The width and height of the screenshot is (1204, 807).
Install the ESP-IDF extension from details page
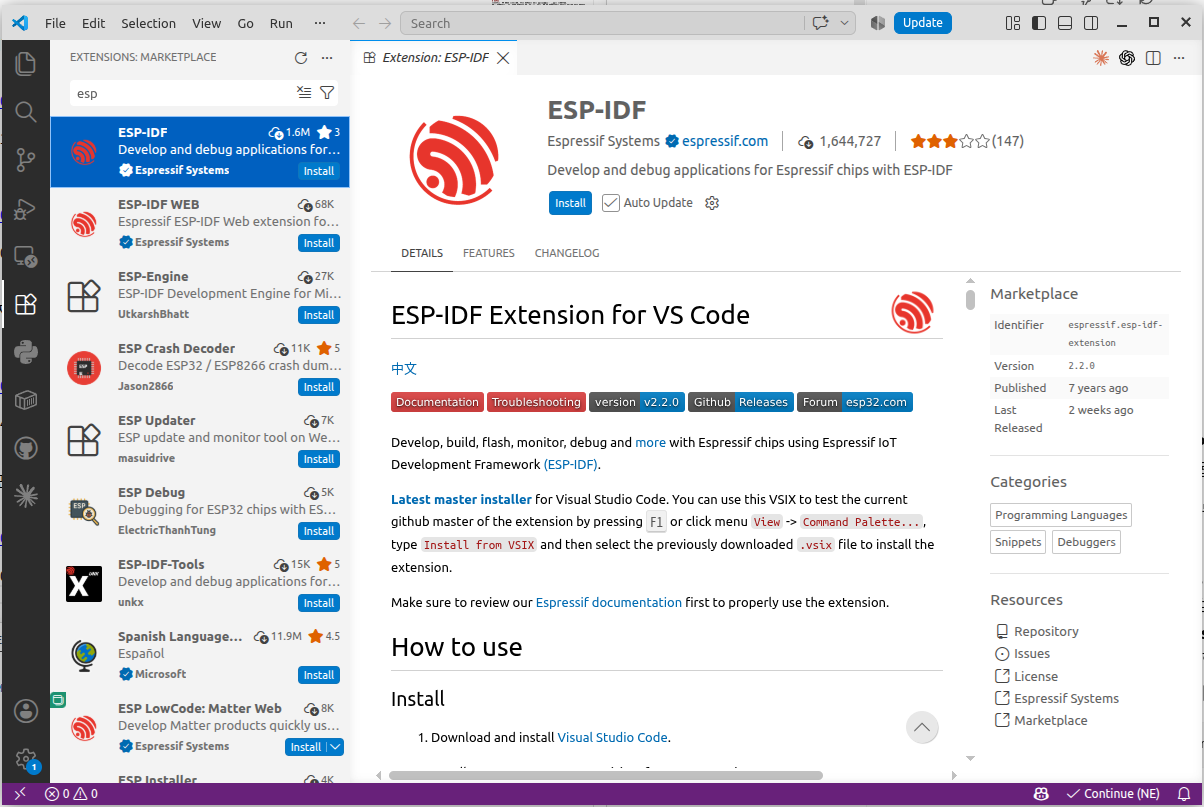(570, 203)
